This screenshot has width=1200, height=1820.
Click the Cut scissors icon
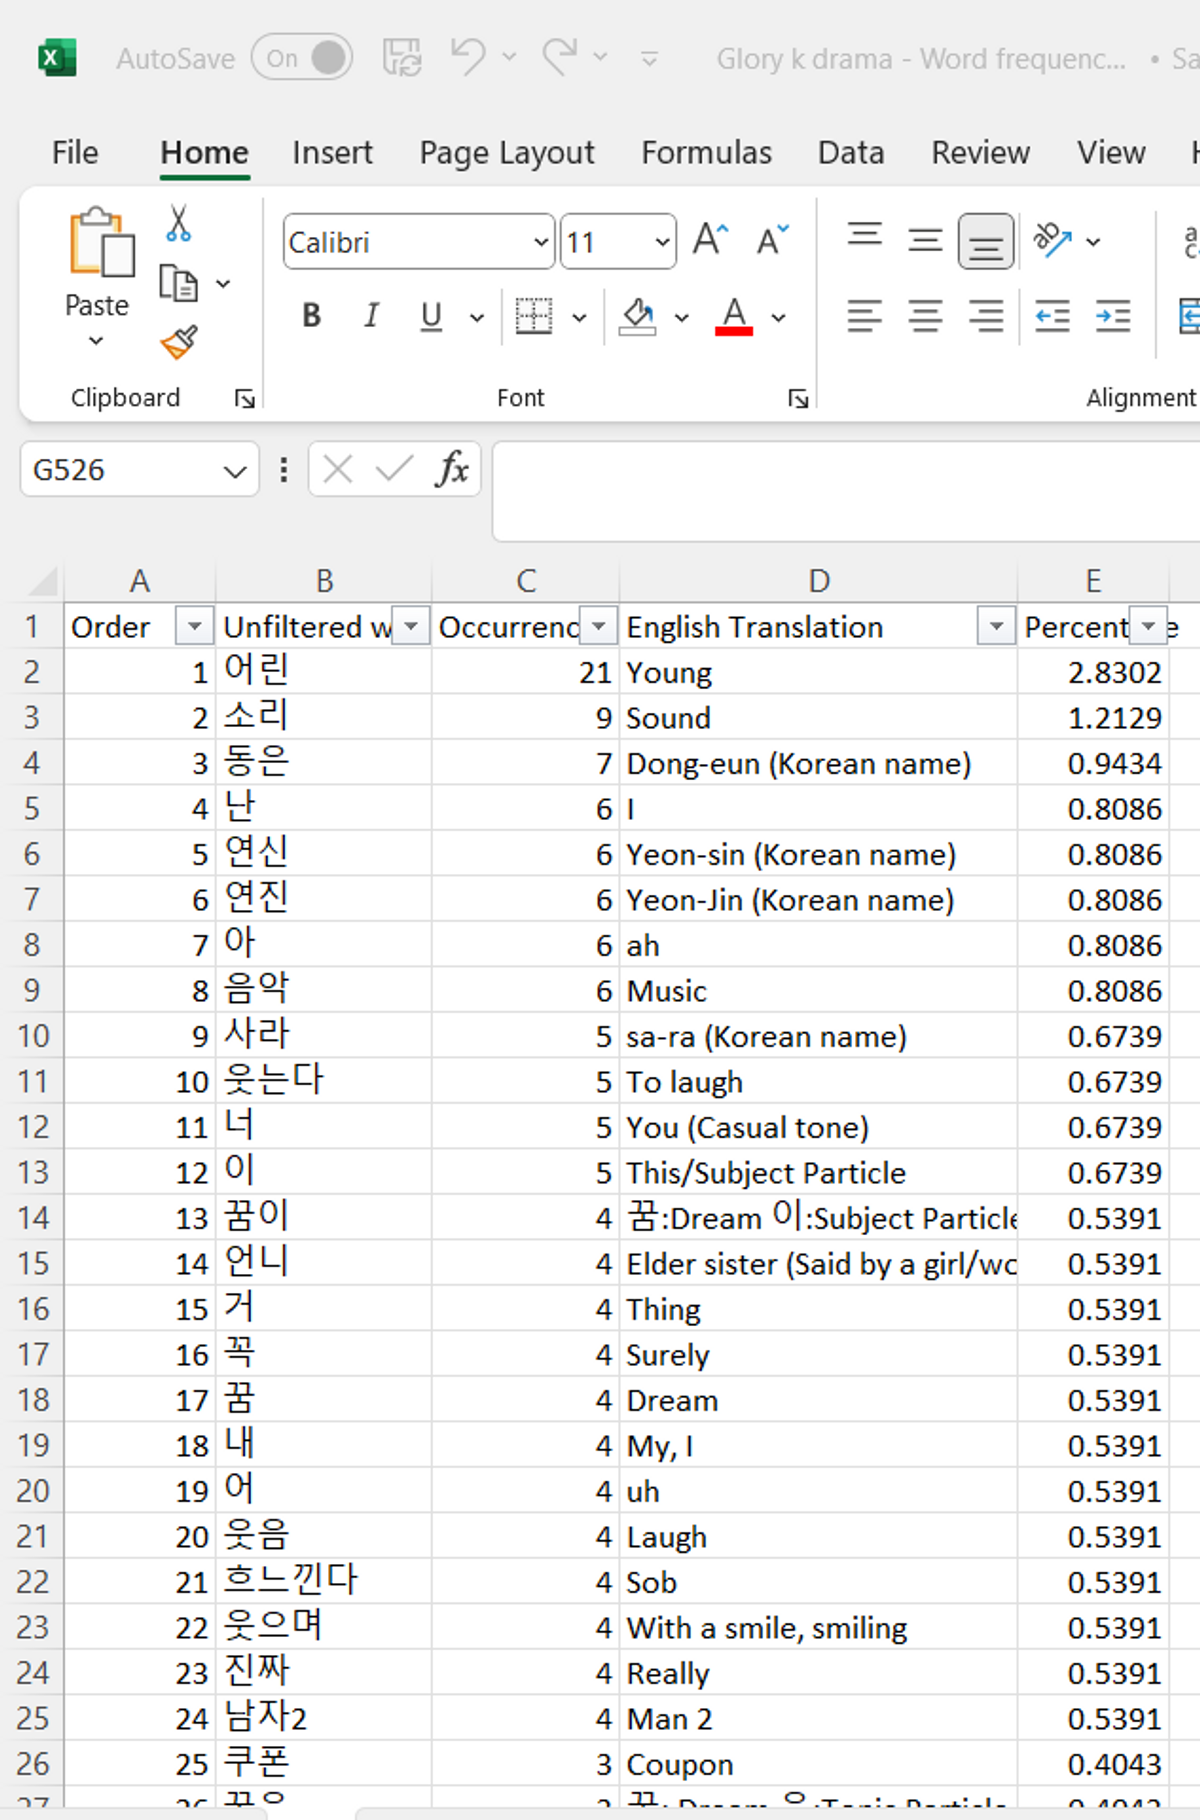pyautogui.click(x=179, y=223)
